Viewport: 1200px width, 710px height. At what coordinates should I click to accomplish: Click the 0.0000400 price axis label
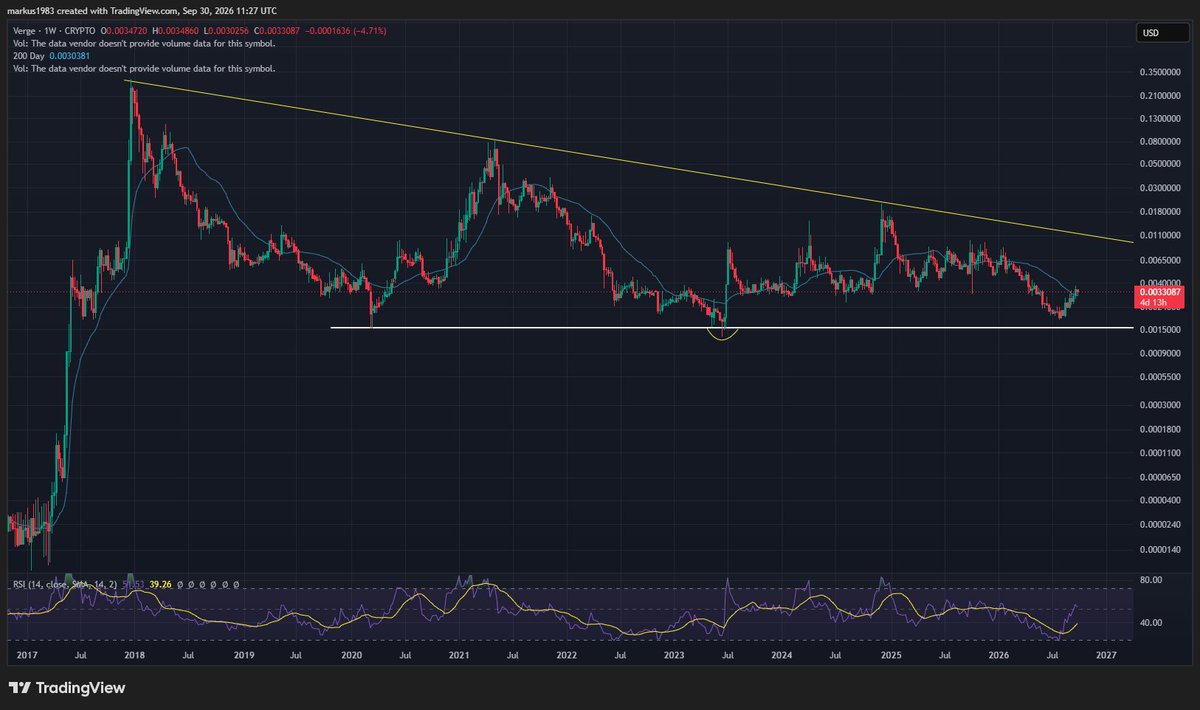point(1159,499)
